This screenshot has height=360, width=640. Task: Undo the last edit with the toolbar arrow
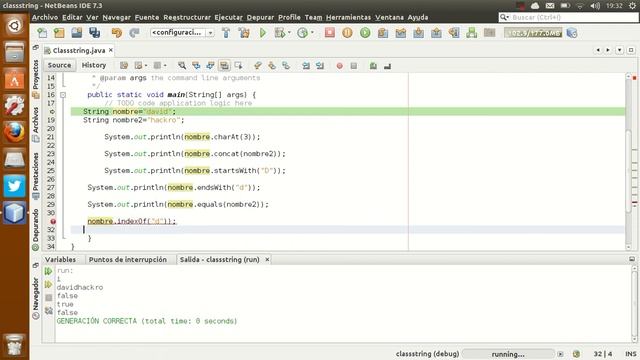pos(117,33)
